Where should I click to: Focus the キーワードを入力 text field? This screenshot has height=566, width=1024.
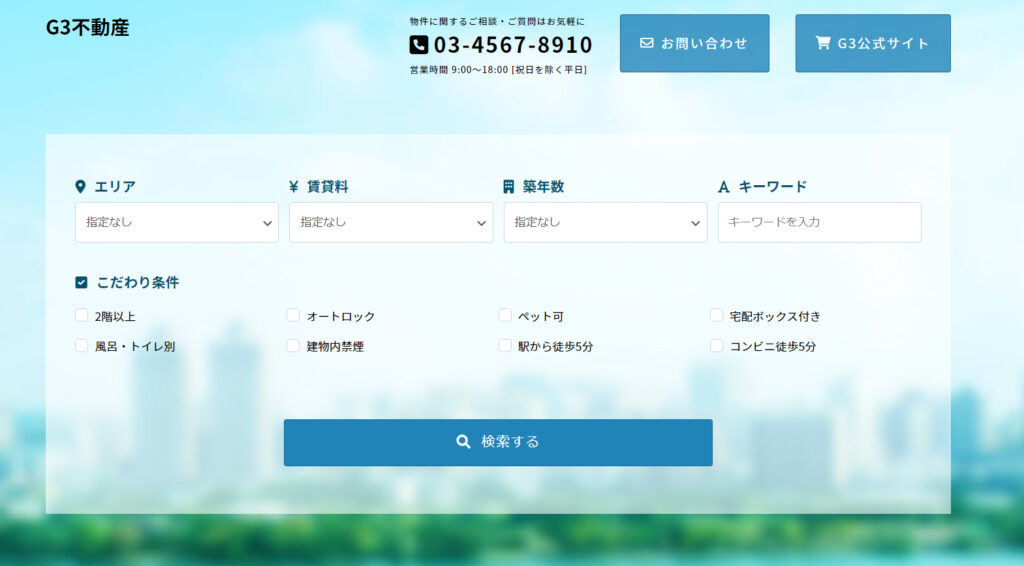[819, 223]
